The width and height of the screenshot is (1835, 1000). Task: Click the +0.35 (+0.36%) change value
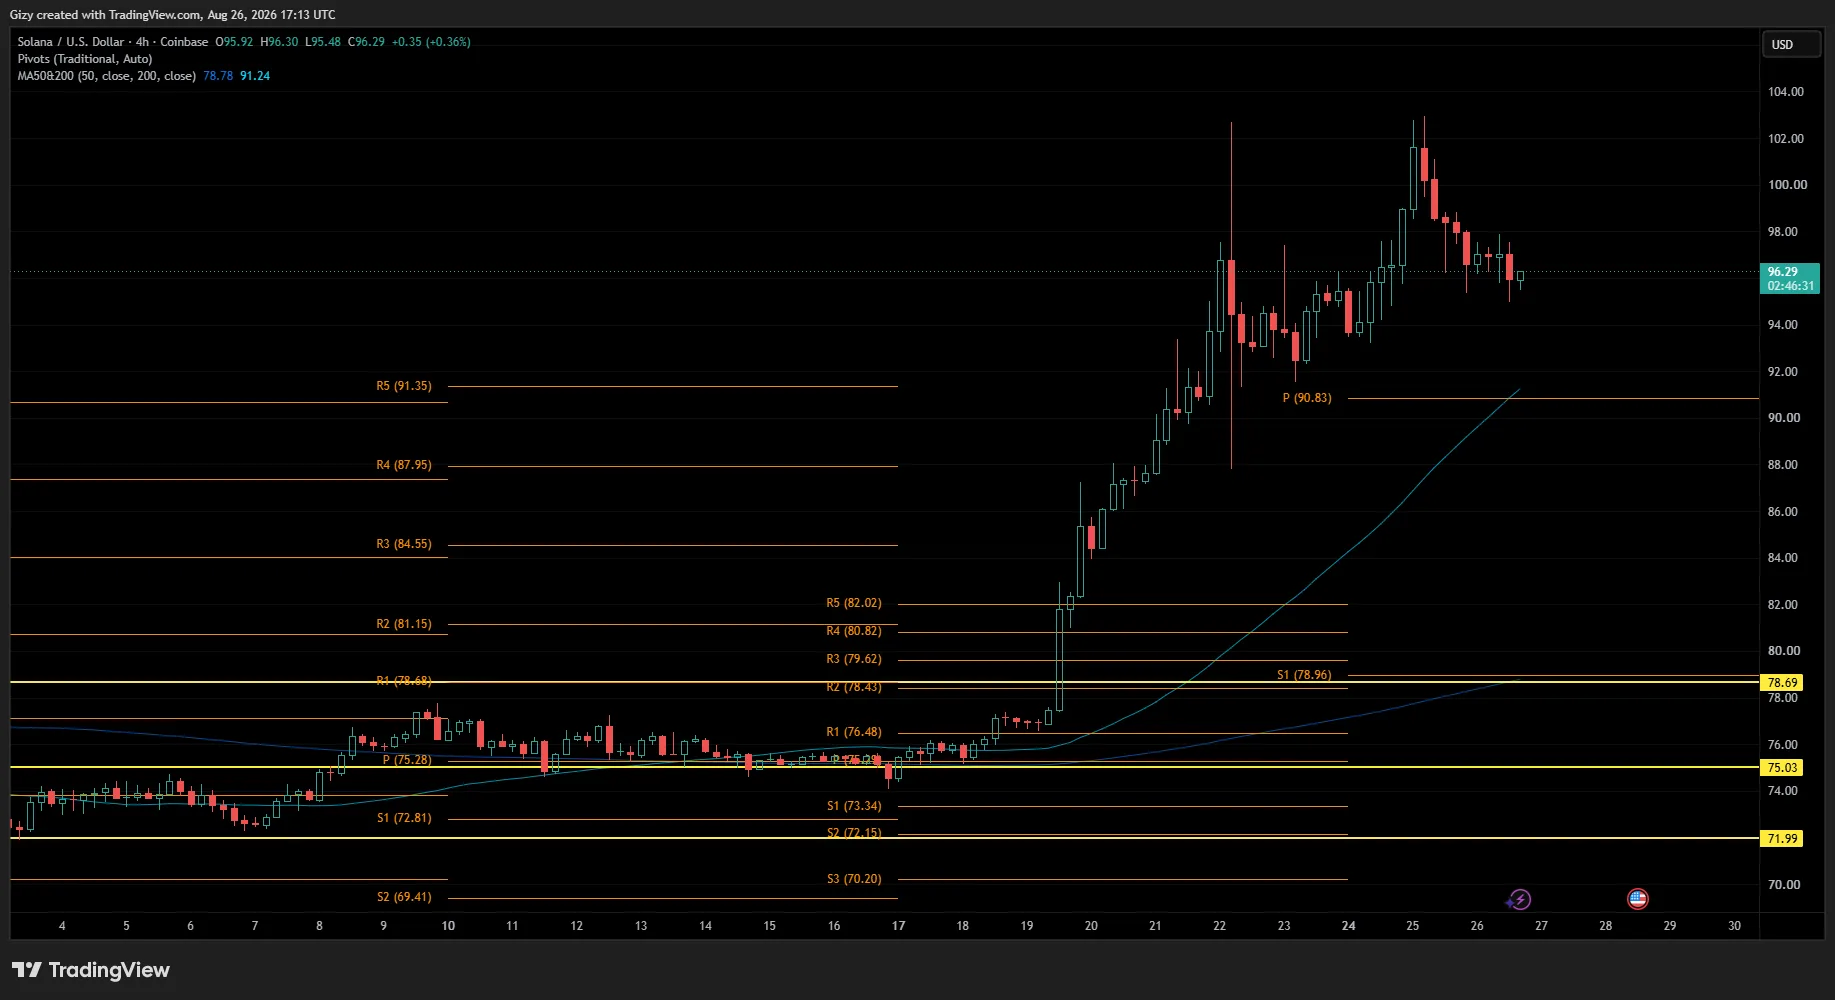pyautogui.click(x=431, y=42)
